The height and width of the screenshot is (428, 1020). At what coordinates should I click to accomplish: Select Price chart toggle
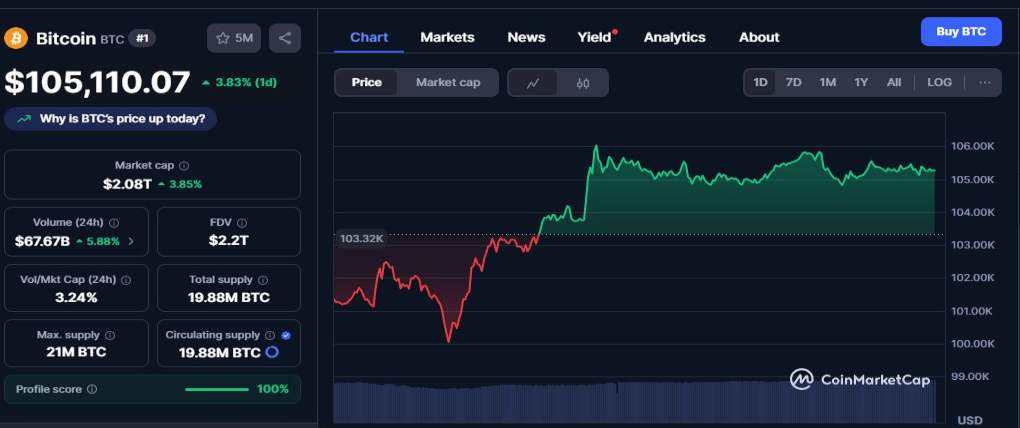(366, 83)
